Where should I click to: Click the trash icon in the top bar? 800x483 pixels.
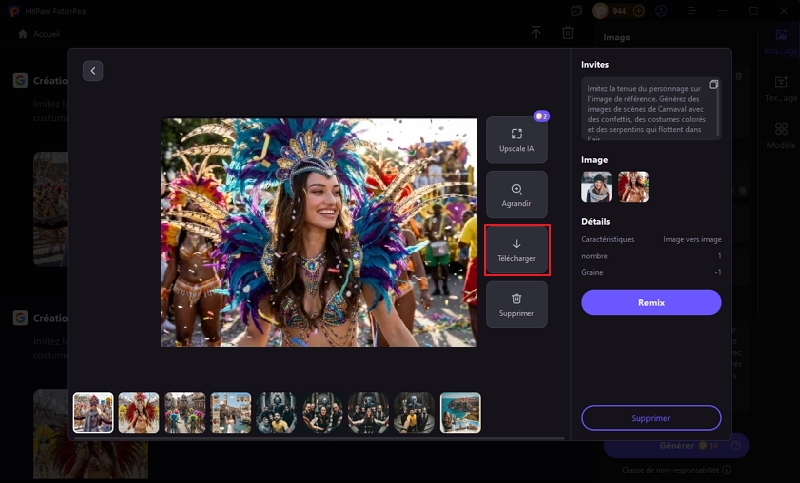567,33
